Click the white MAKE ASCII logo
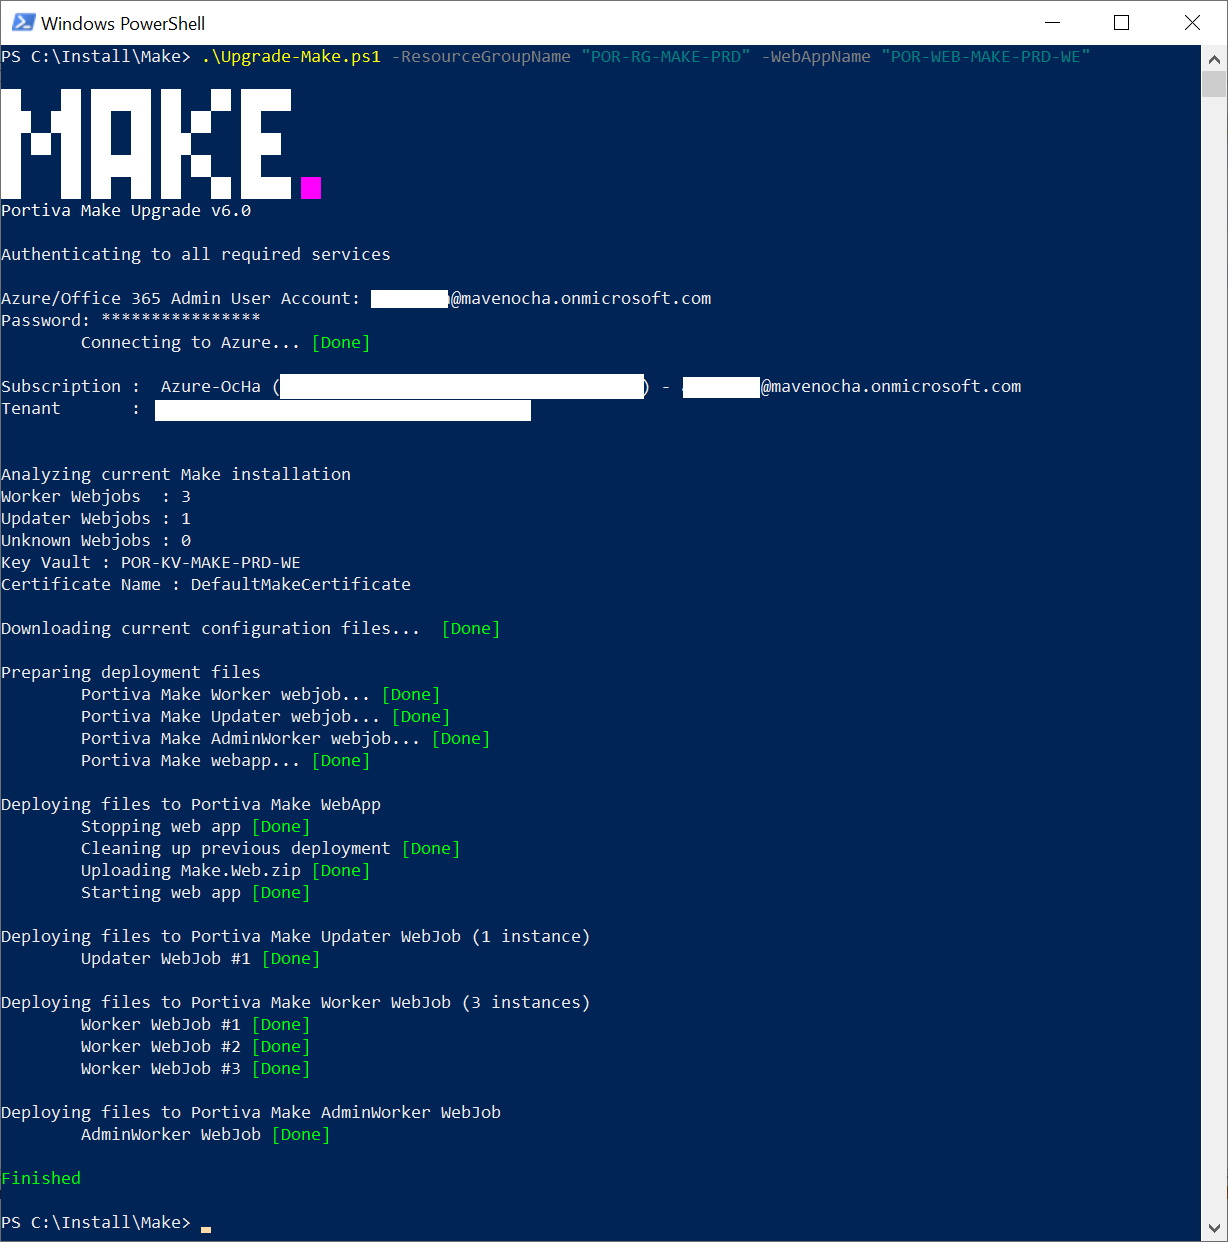 point(146,143)
